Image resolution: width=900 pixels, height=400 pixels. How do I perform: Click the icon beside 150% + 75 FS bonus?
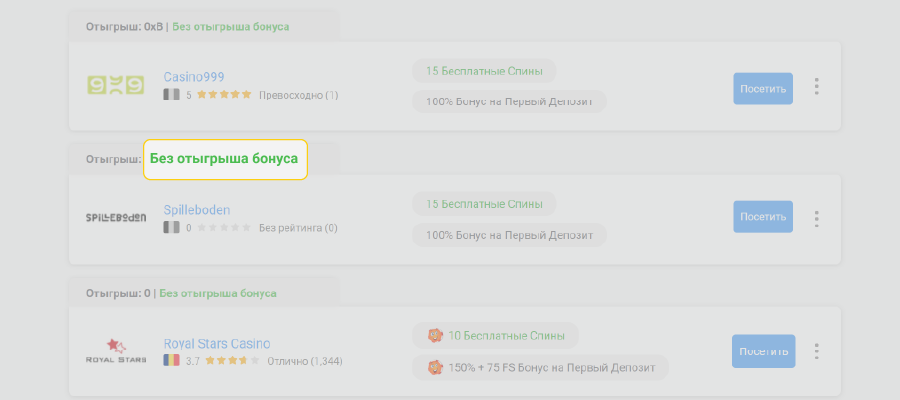(x=434, y=368)
